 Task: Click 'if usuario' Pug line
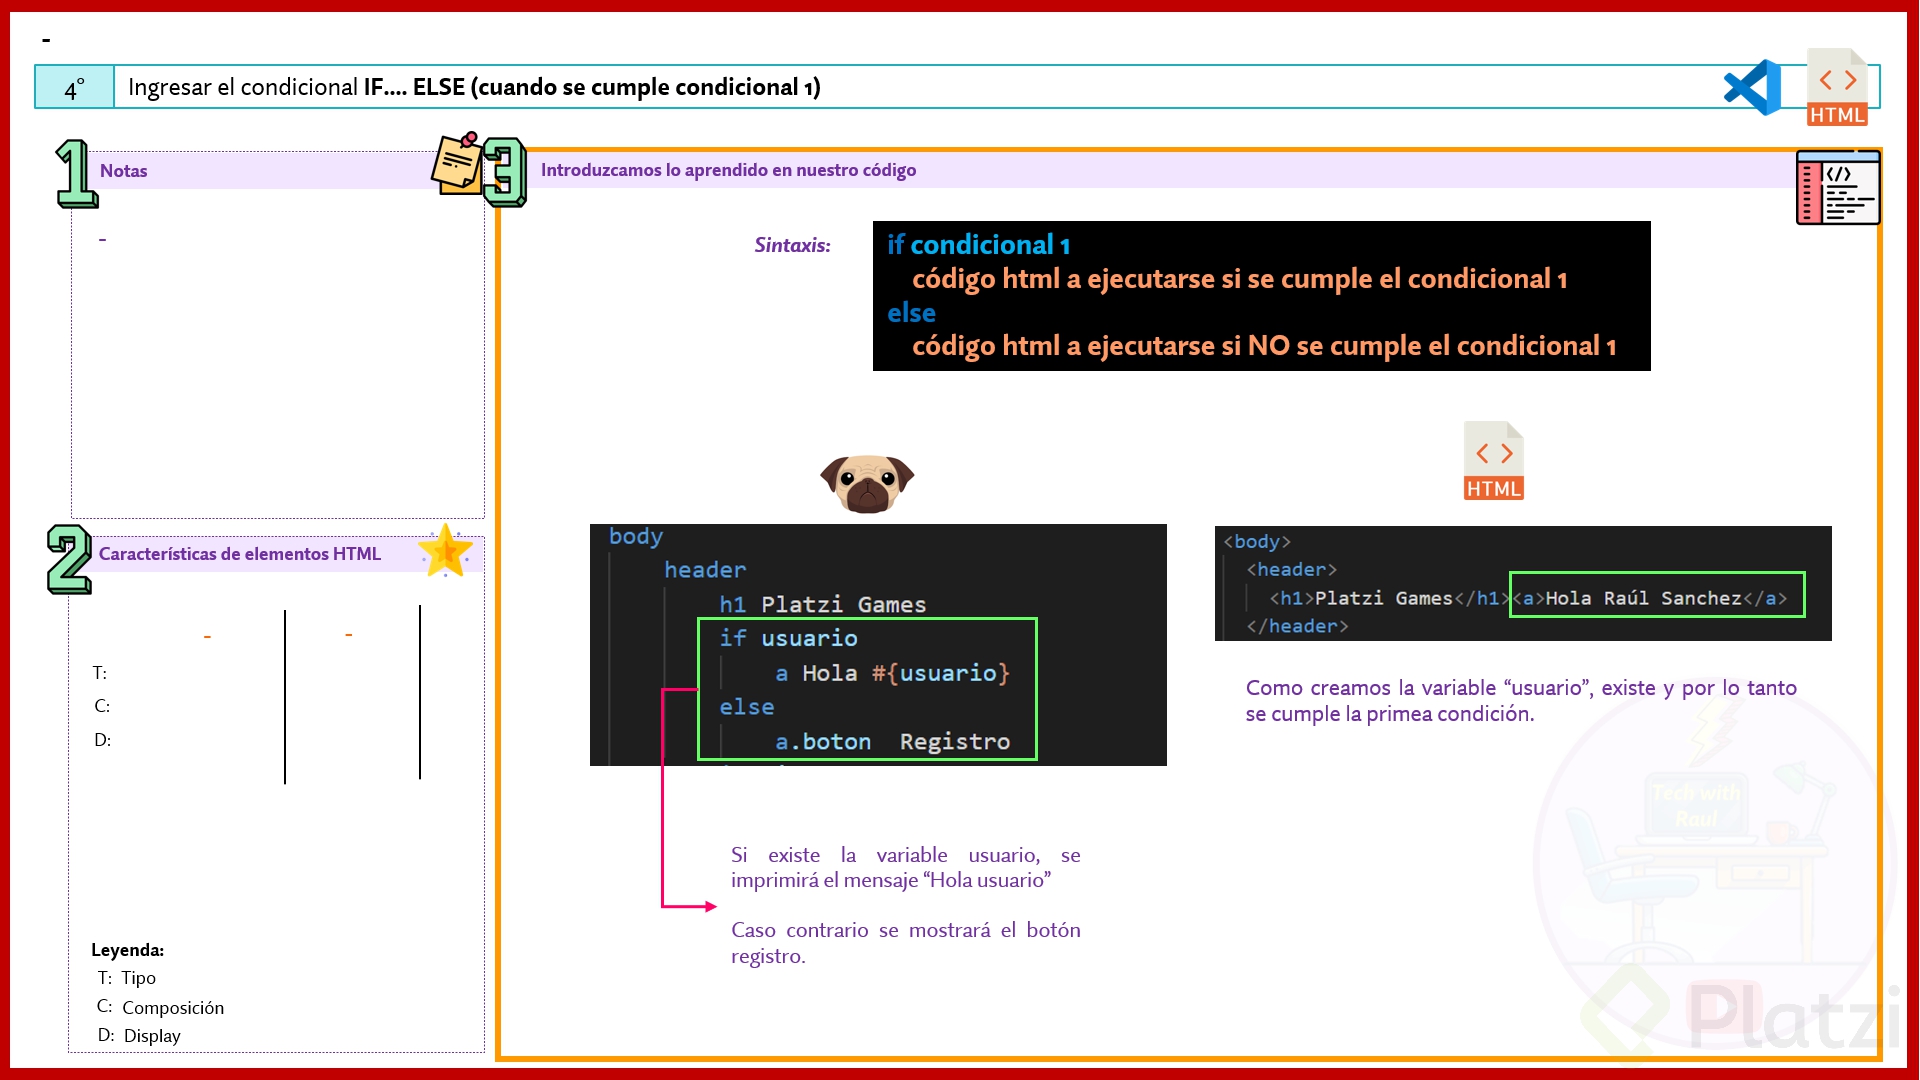click(x=788, y=638)
